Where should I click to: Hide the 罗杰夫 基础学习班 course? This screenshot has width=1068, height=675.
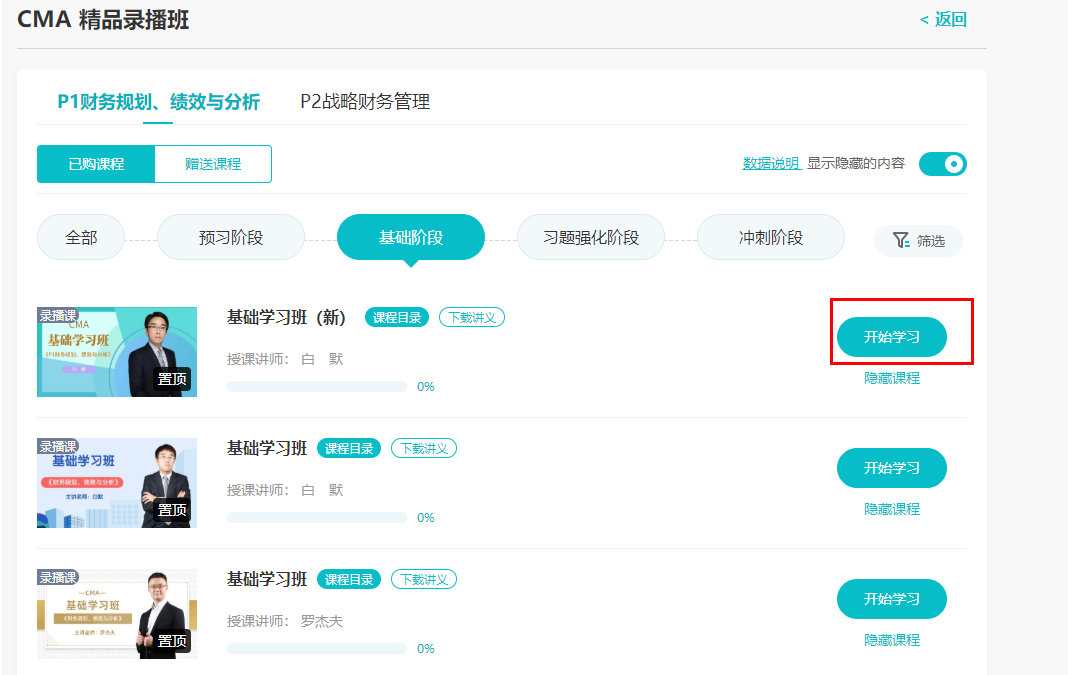(891, 640)
